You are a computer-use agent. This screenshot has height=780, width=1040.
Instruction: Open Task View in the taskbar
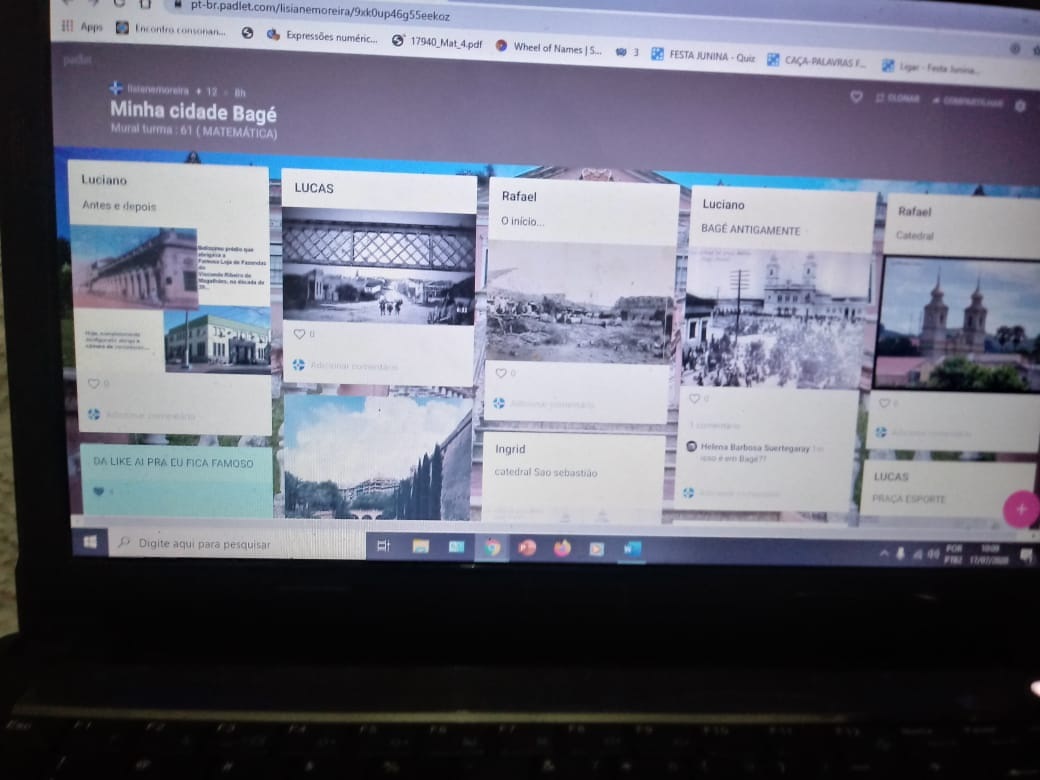point(383,545)
